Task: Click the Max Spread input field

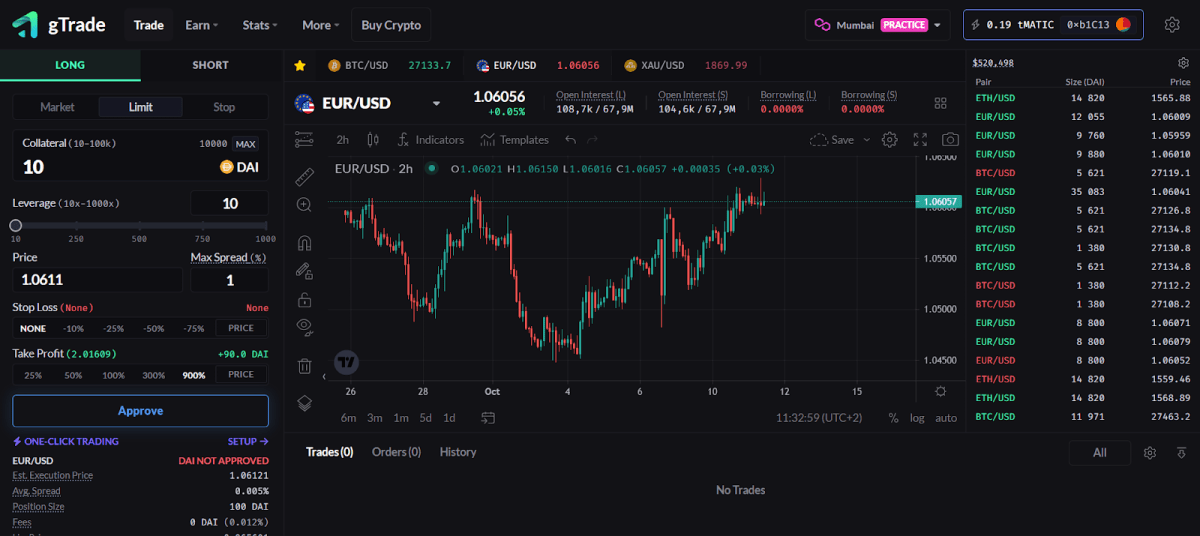Action: tap(229, 280)
